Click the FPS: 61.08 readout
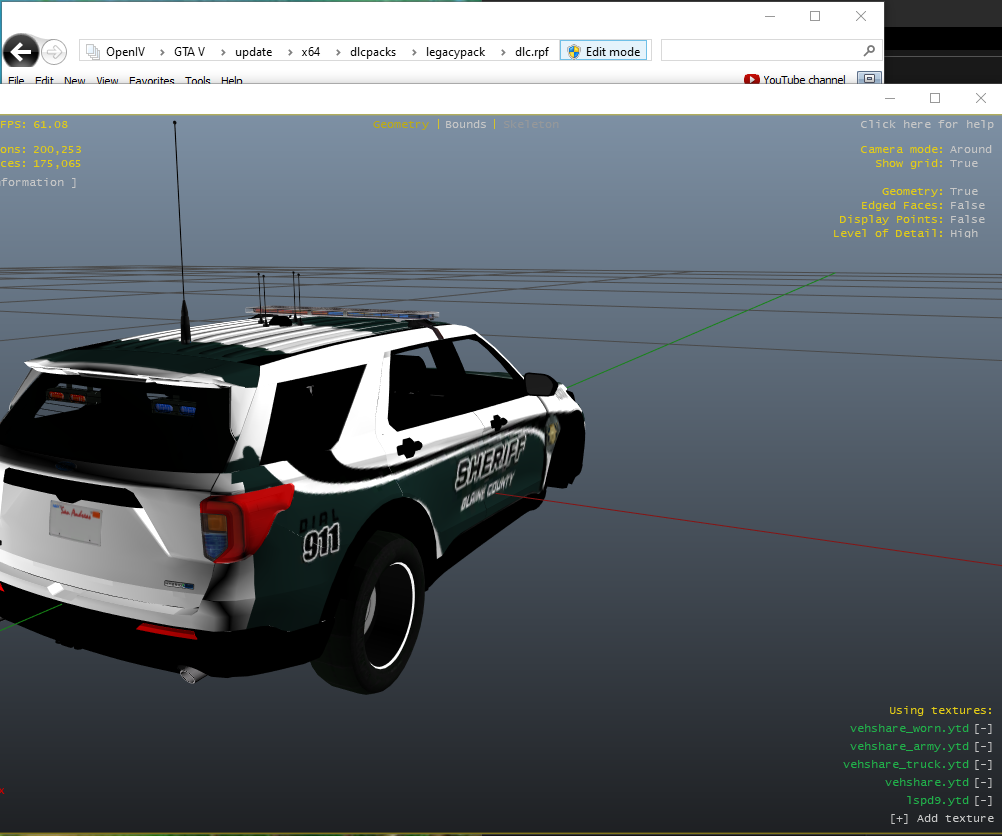Image resolution: width=1002 pixels, height=836 pixels. [x=34, y=124]
